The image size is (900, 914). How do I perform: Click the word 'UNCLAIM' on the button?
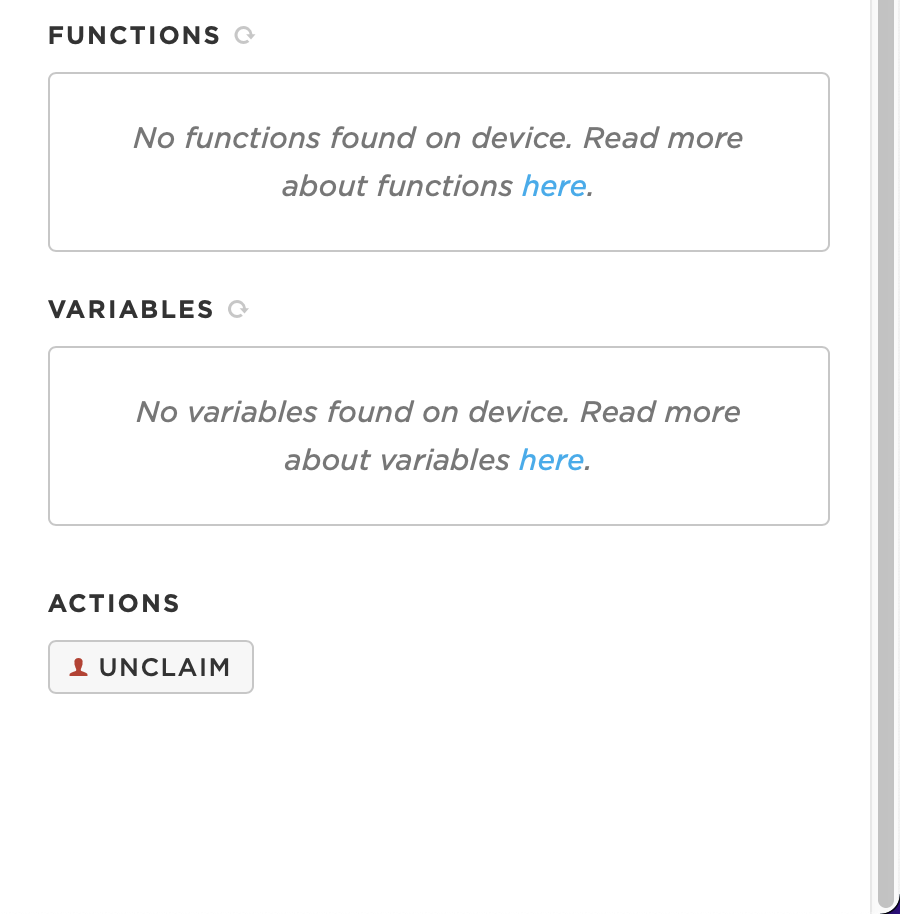pos(165,667)
